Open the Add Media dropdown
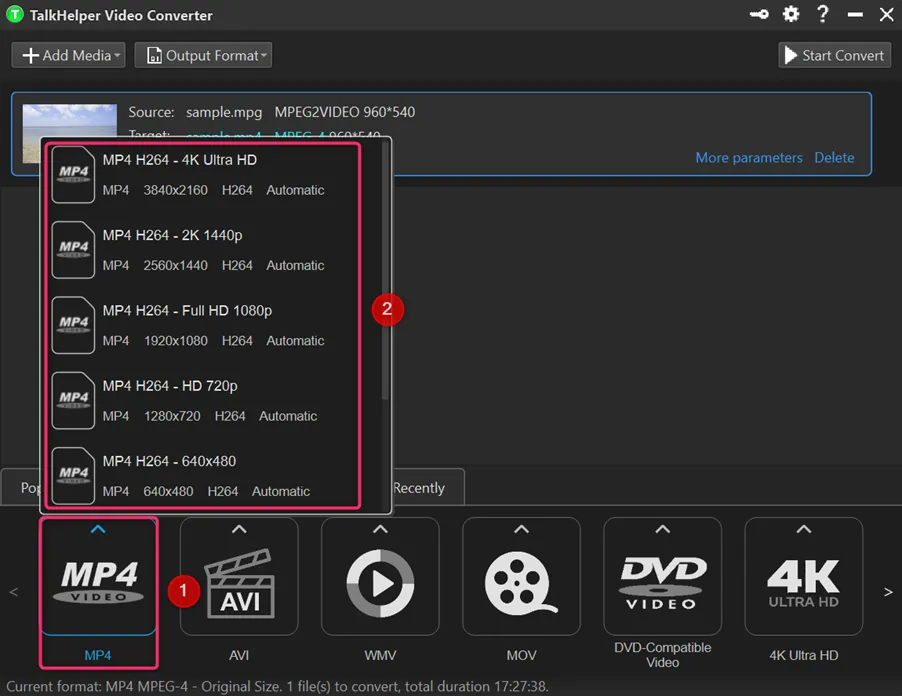This screenshot has width=902, height=696. coord(68,55)
